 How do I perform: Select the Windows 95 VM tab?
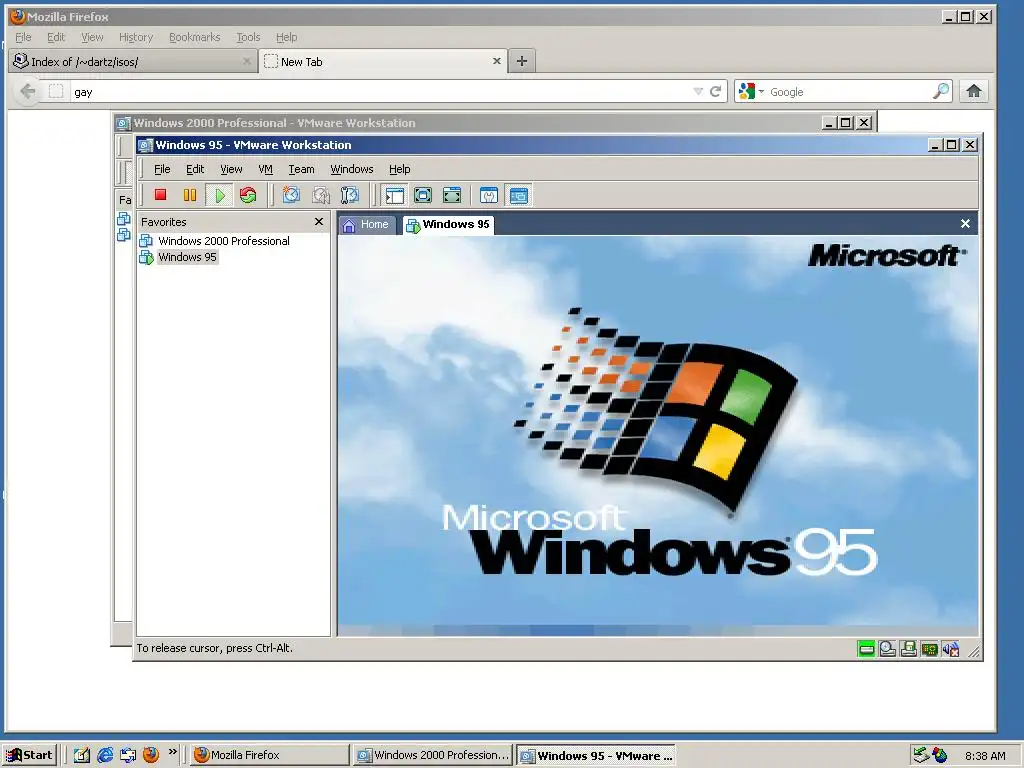click(448, 225)
